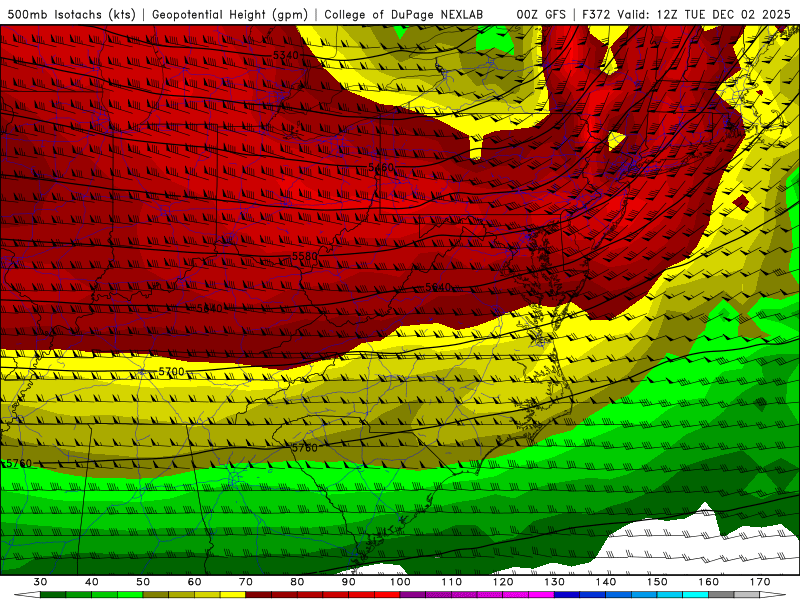
Task: Select the 'College of DuPage NEXLAB' label
Action: click(404, 15)
